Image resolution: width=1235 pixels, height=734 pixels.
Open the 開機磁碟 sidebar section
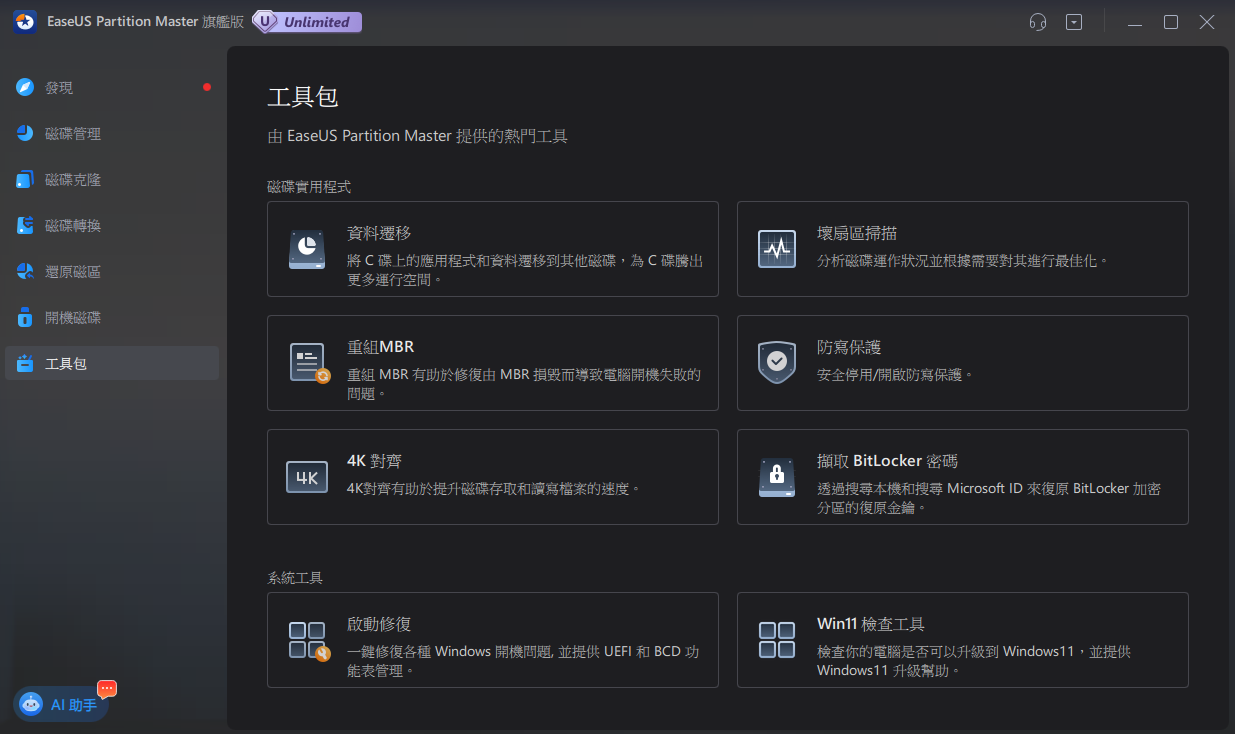112,318
